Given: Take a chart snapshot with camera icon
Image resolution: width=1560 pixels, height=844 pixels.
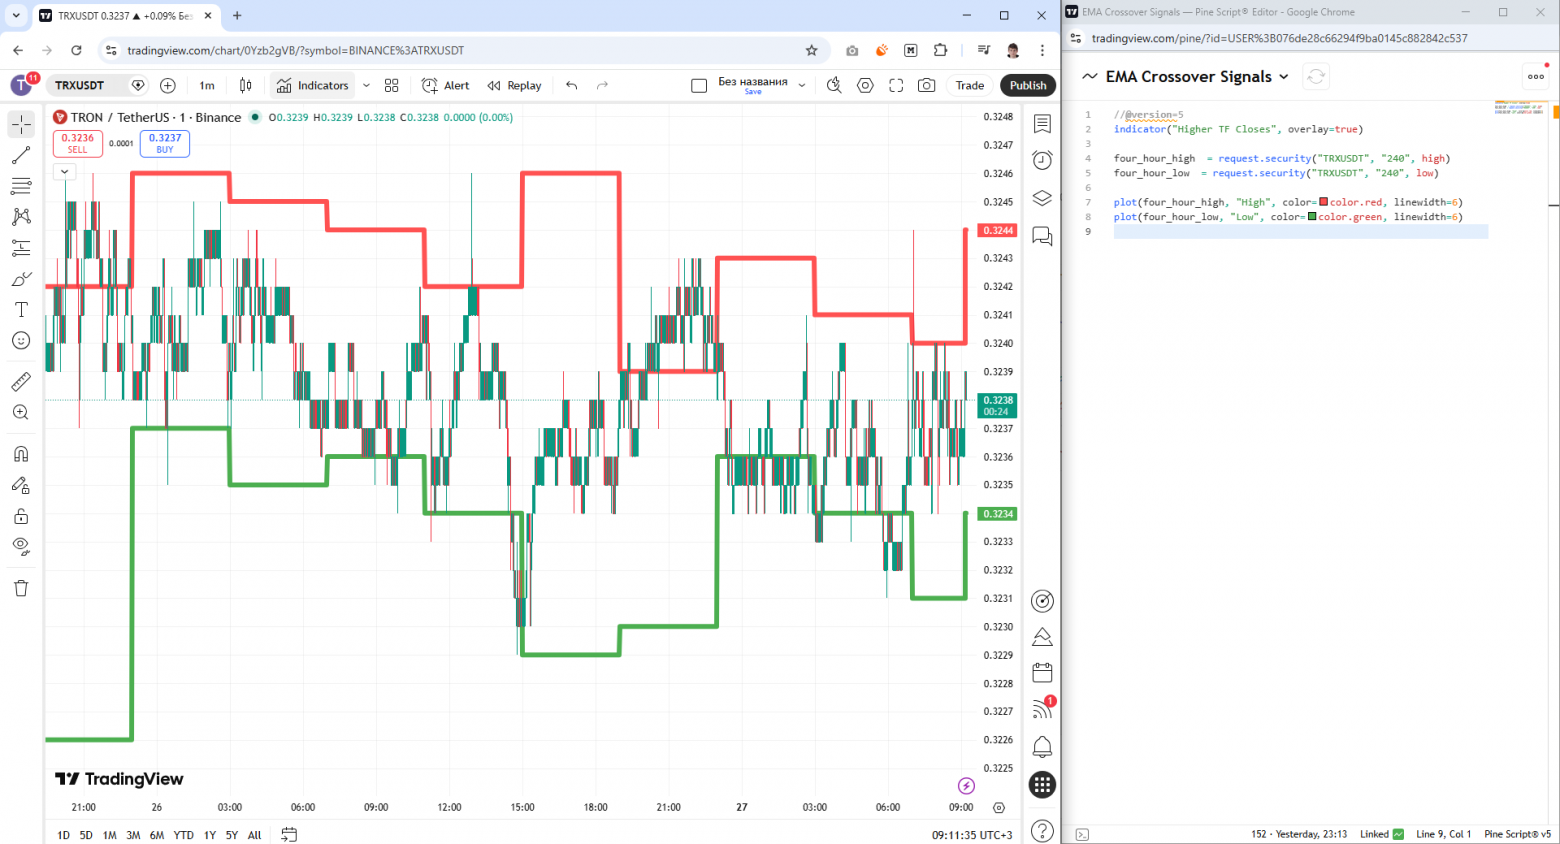Looking at the screenshot, I should (x=927, y=86).
